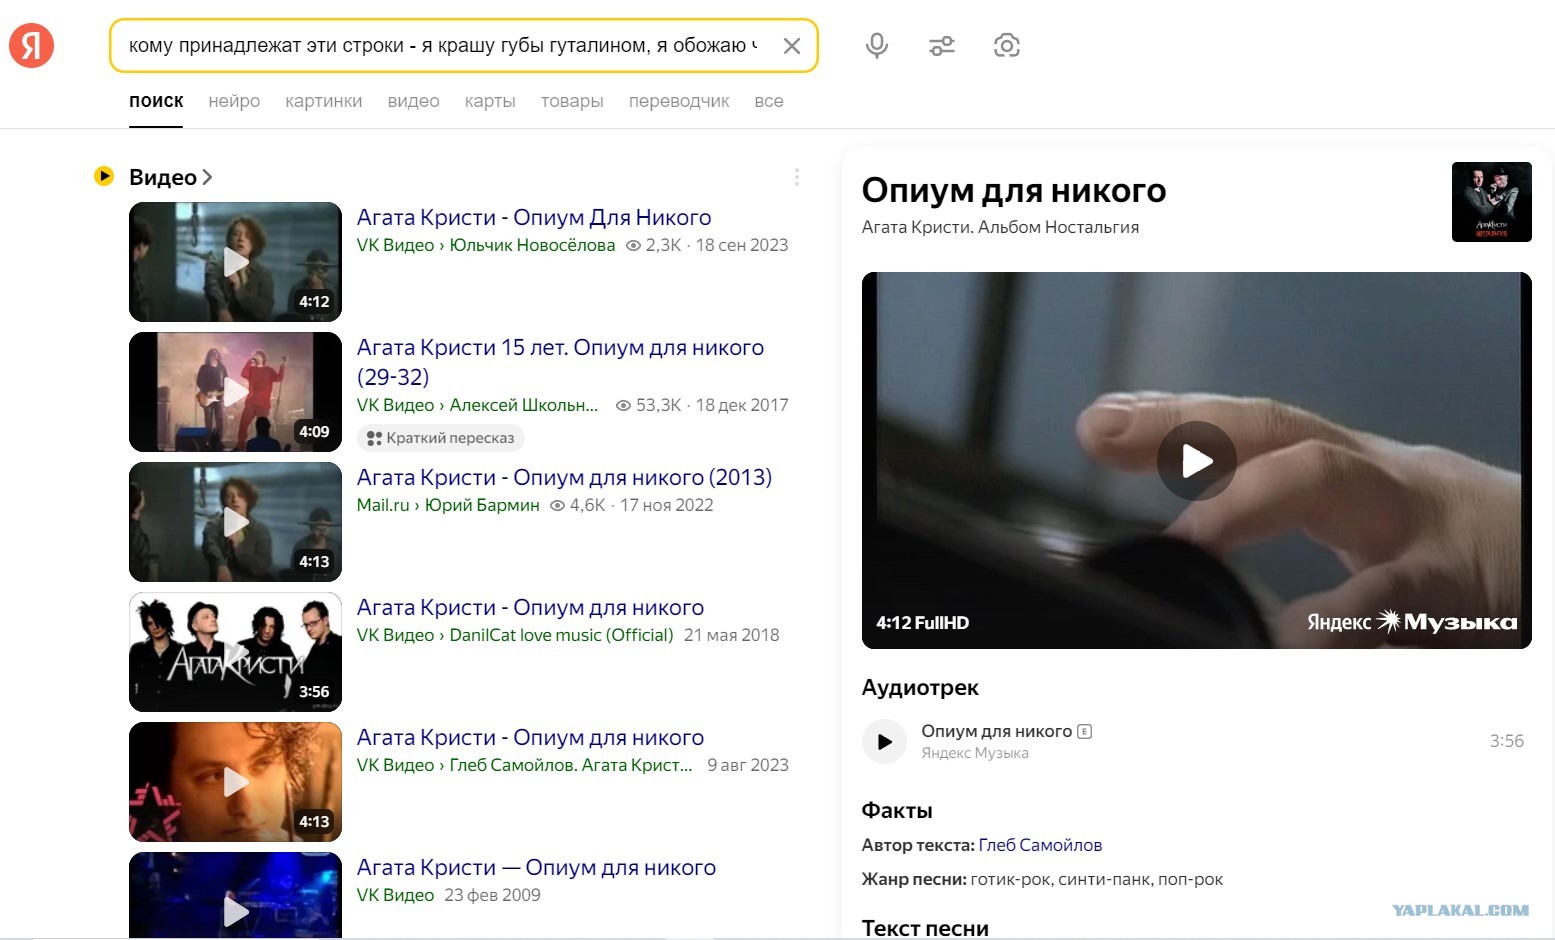
Task: Open the video result dated 21 мая 2018
Action: coord(530,607)
